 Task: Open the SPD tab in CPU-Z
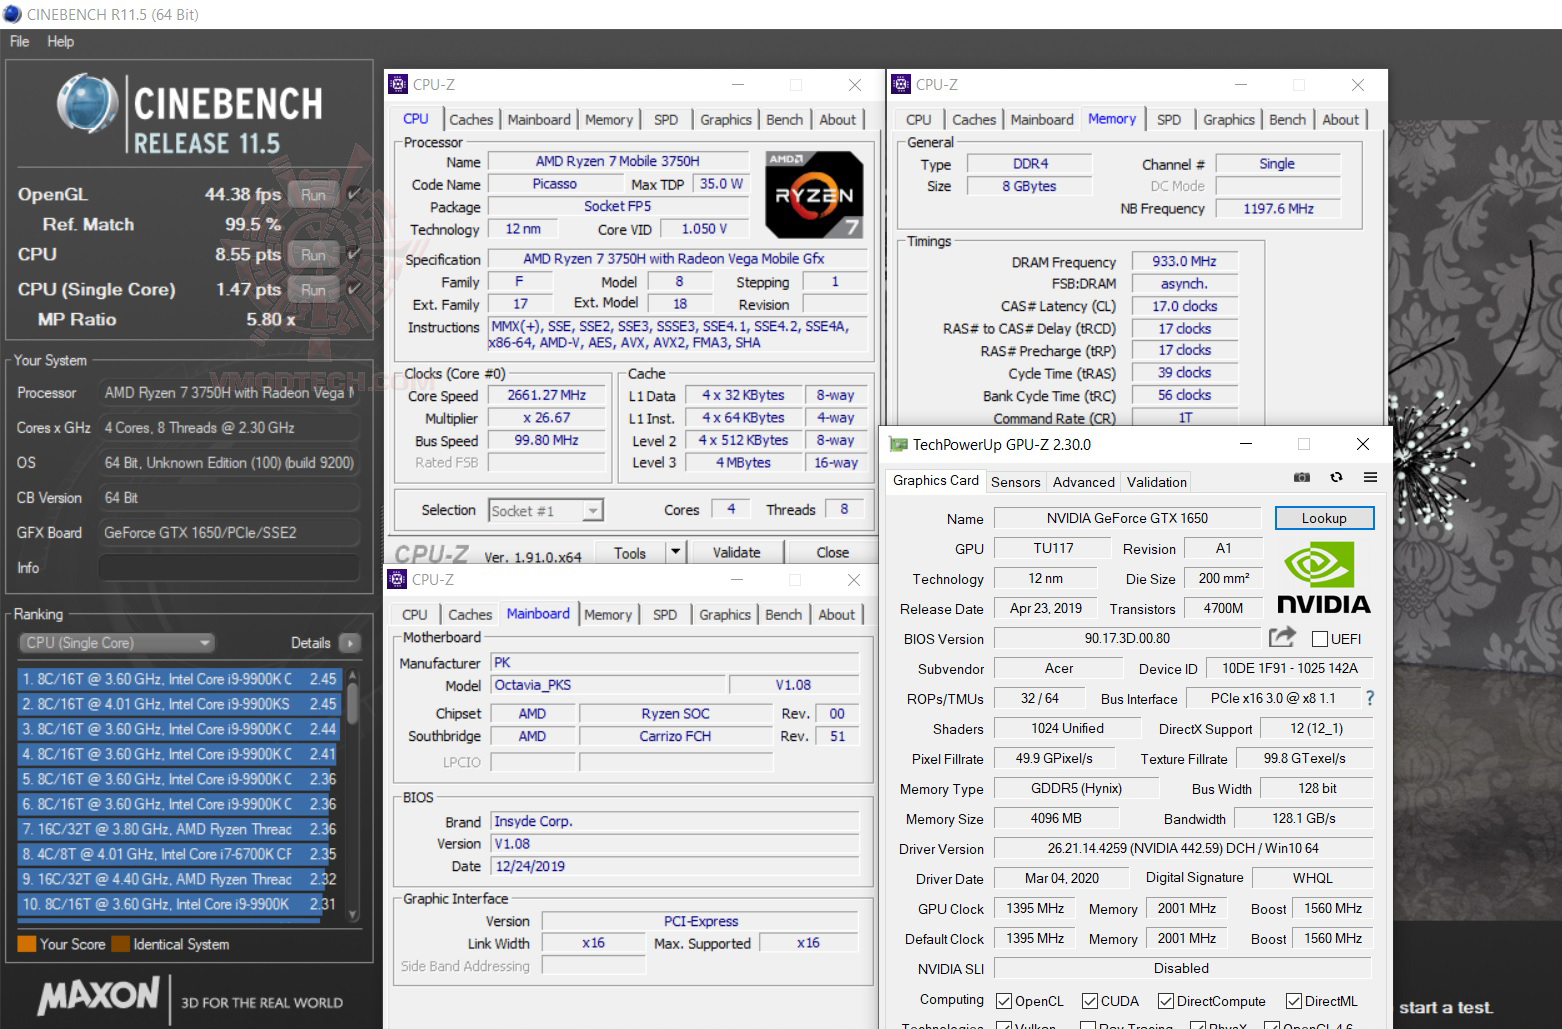pos(666,119)
